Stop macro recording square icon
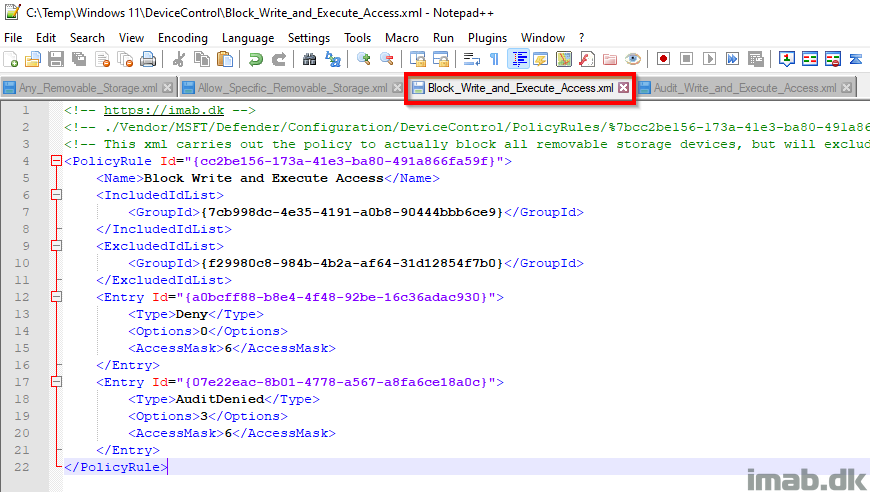The image size is (870, 492). [686, 59]
